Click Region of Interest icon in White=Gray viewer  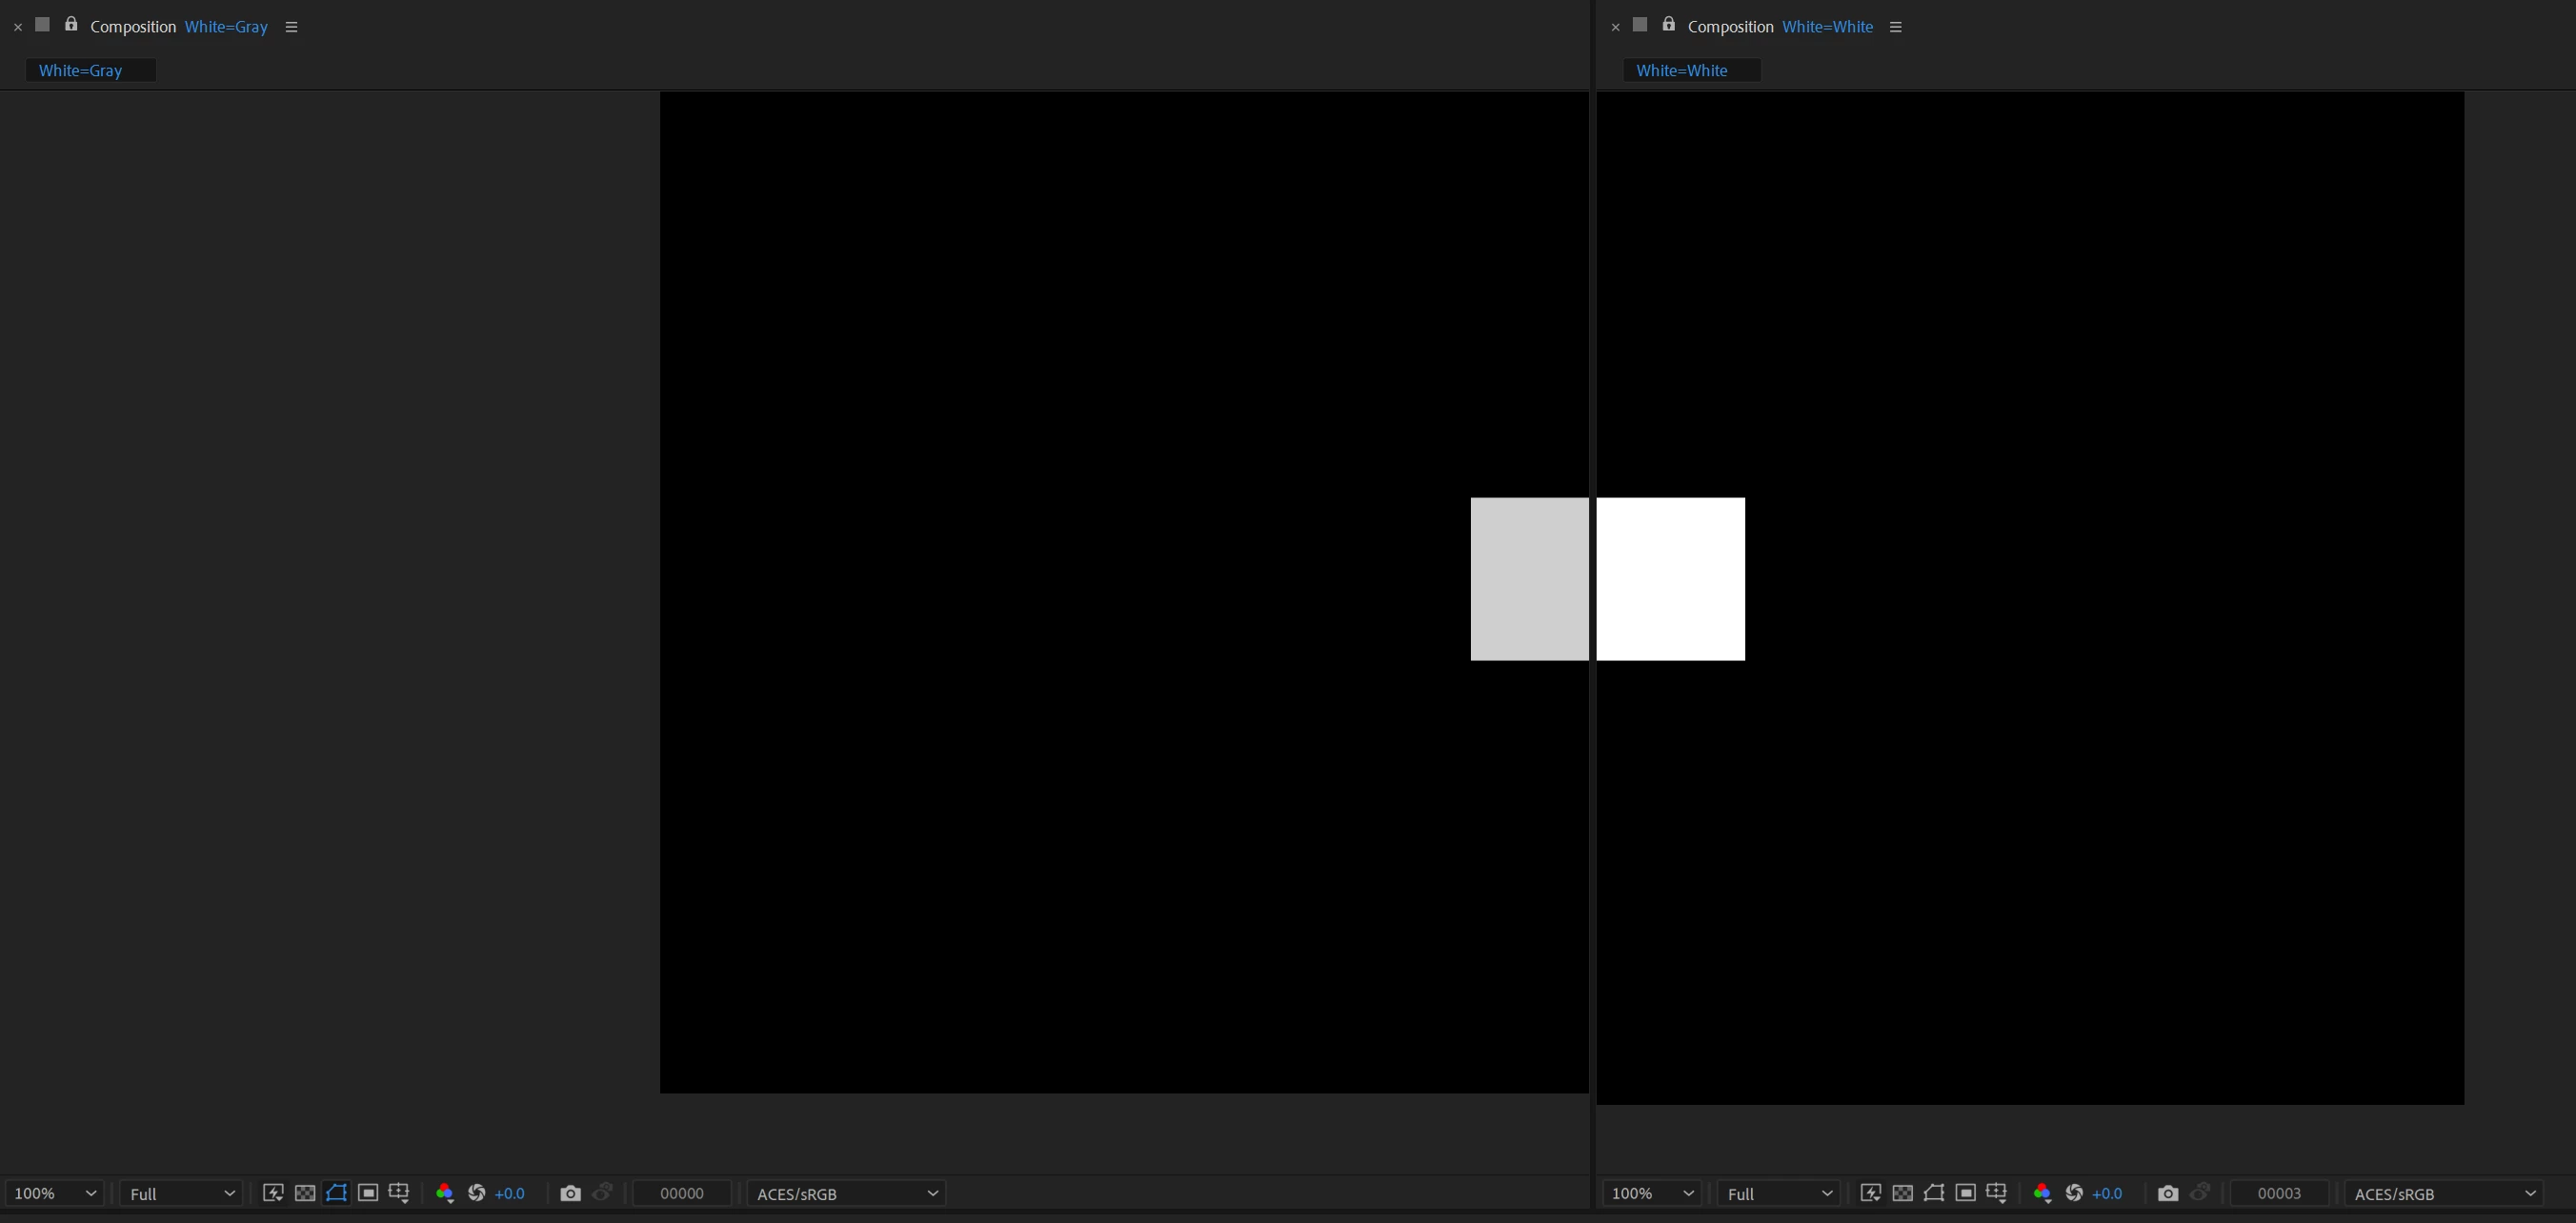click(x=368, y=1193)
